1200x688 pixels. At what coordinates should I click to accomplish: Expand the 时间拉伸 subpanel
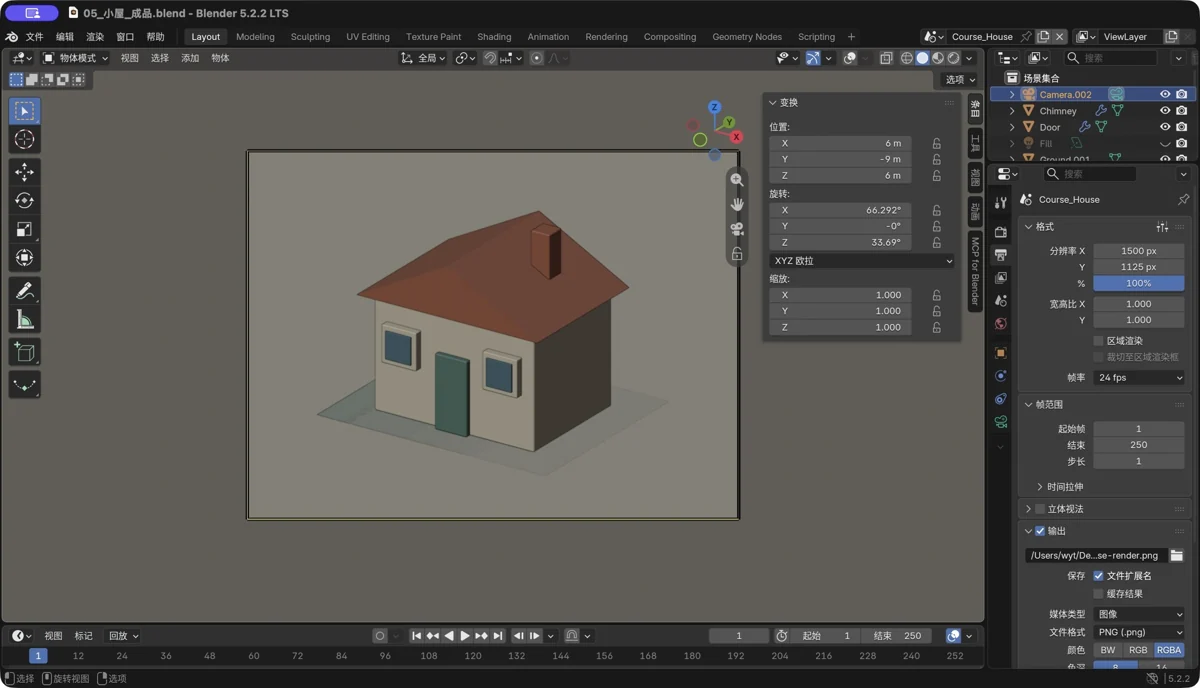[1040, 487]
